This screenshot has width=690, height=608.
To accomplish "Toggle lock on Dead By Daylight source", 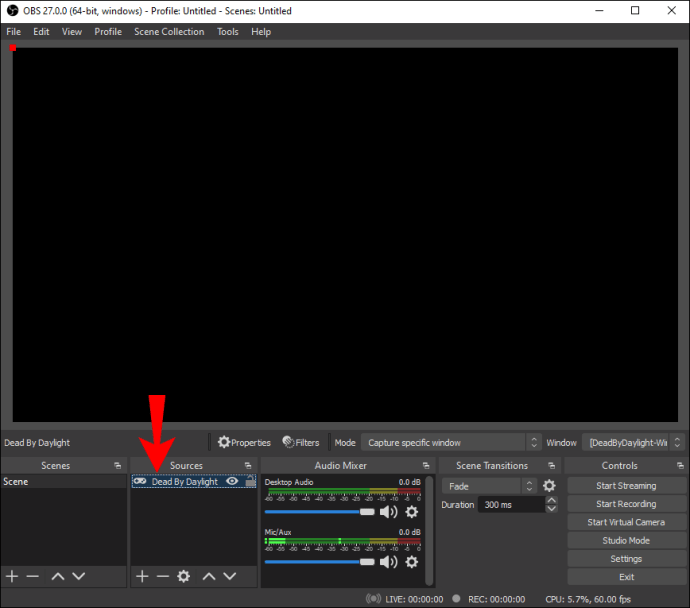I will pyautogui.click(x=250, y=481).
